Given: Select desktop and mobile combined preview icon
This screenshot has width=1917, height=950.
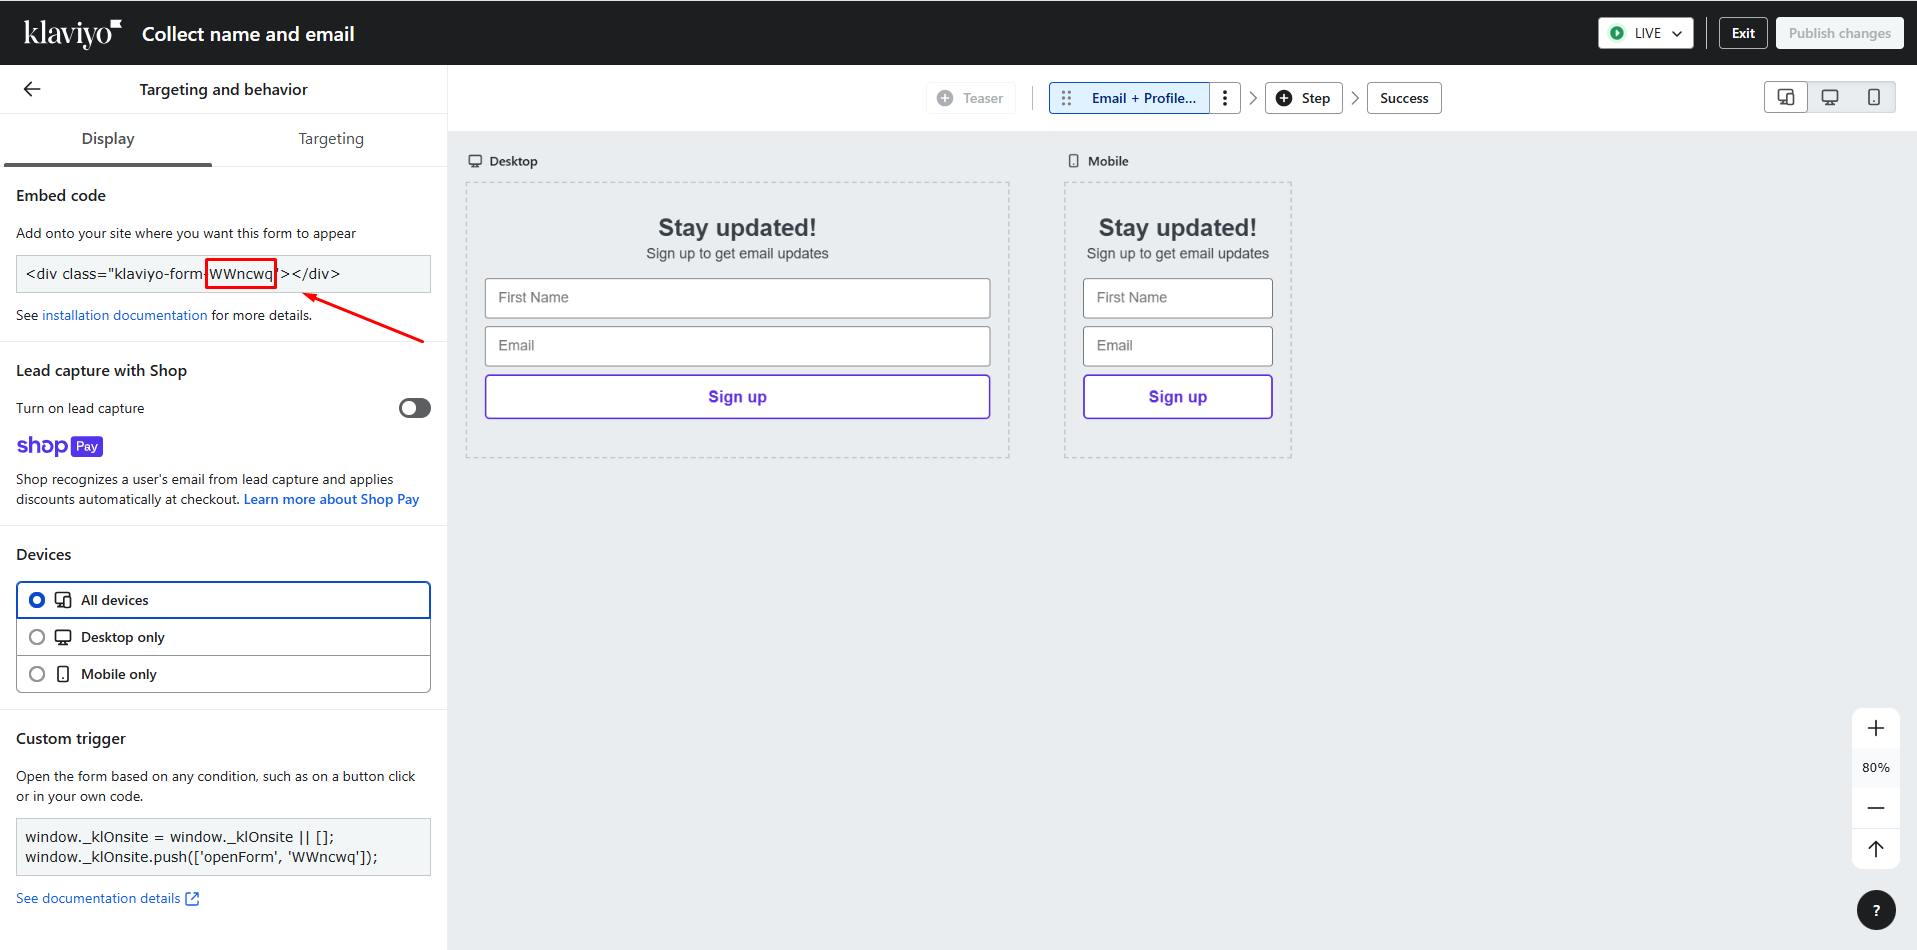Looking at the screenshot, I should tap(1785, 98).
